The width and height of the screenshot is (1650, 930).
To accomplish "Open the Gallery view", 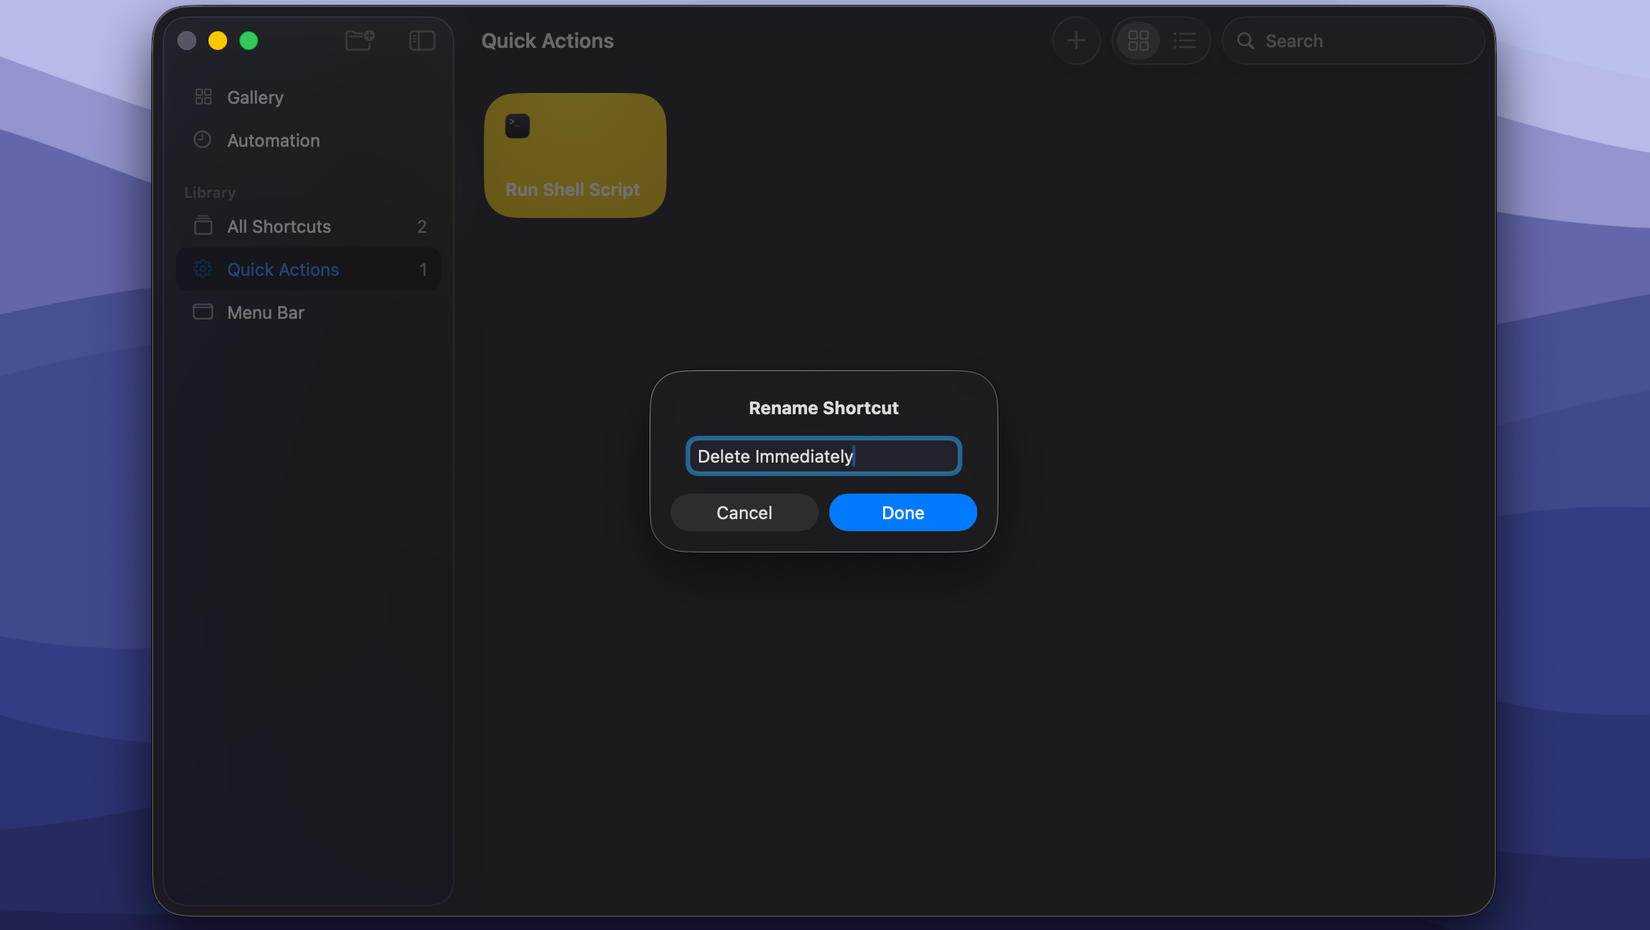I will 255,96.
